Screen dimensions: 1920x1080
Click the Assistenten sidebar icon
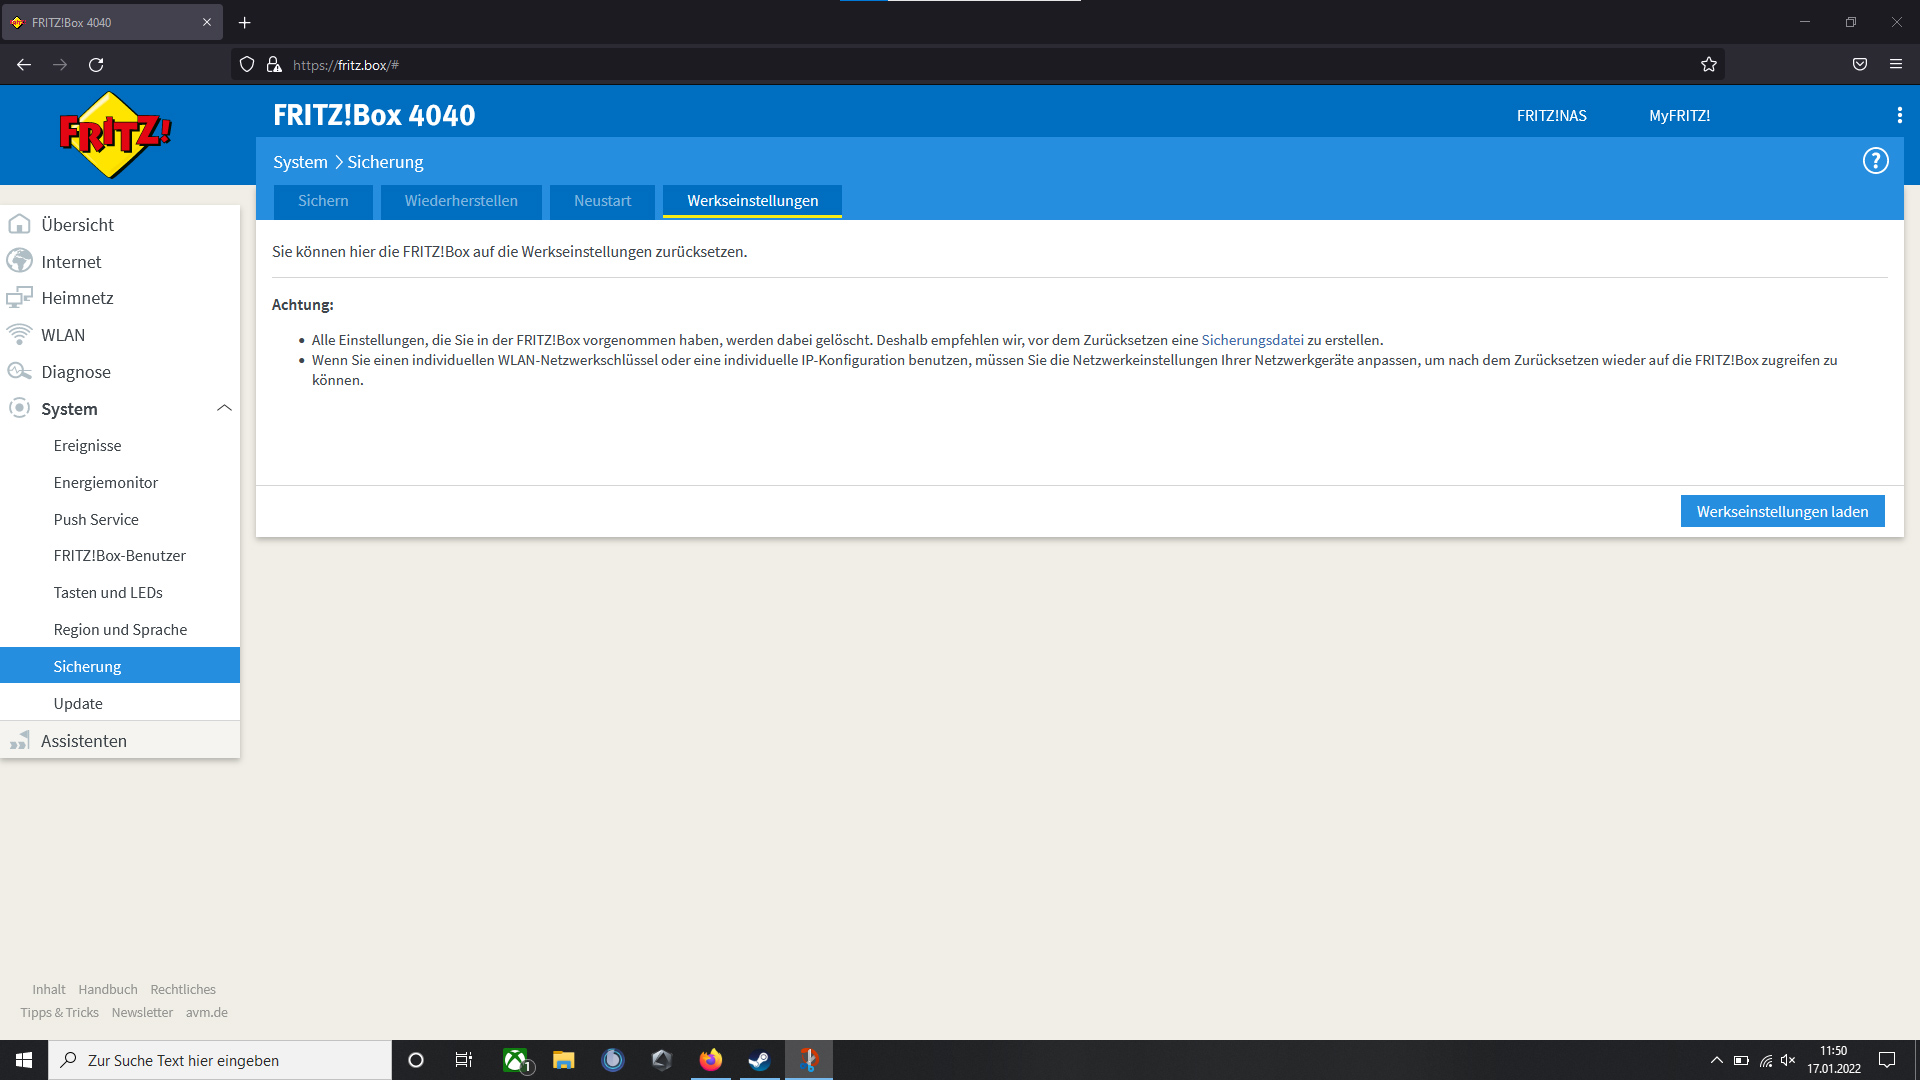pyautogui.click(x=19, y=741)
